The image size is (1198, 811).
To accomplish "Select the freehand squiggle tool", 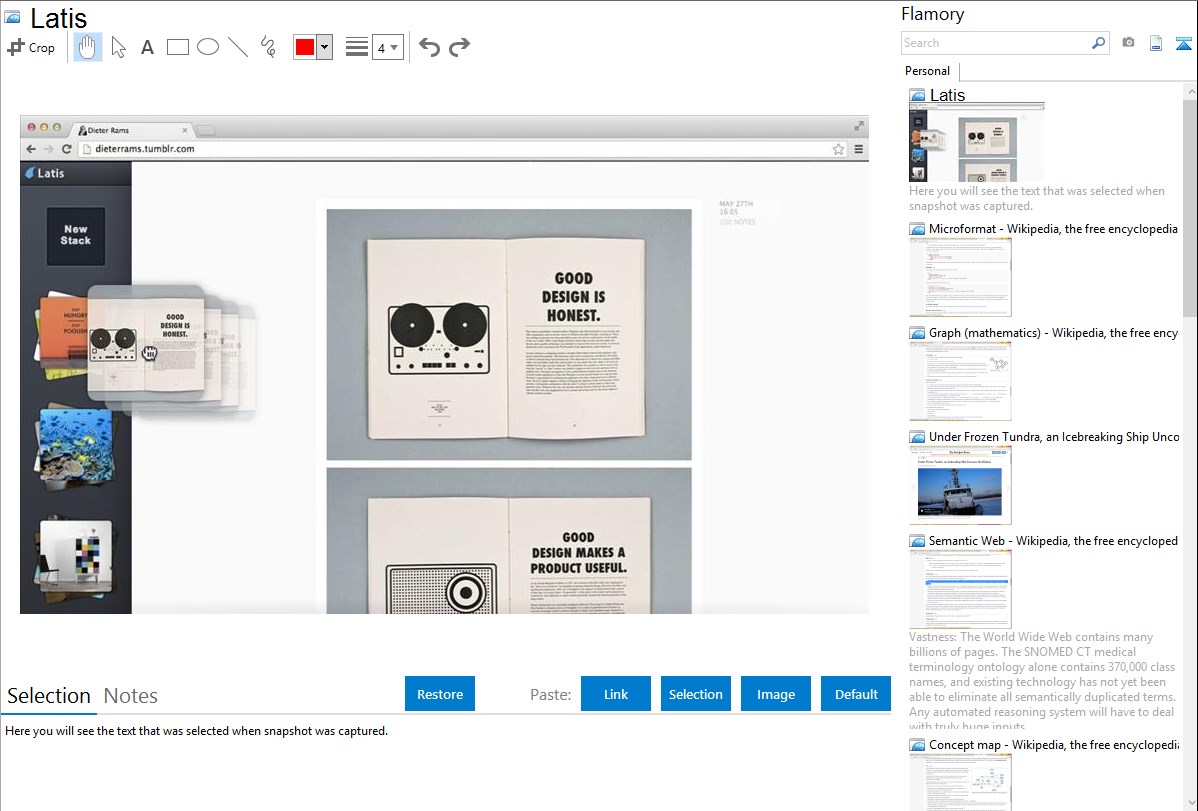I will tap(268, 47).
